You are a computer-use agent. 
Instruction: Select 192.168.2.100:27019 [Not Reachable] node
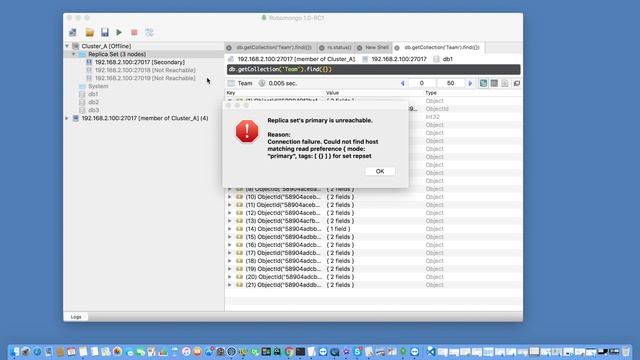(145, 78)
